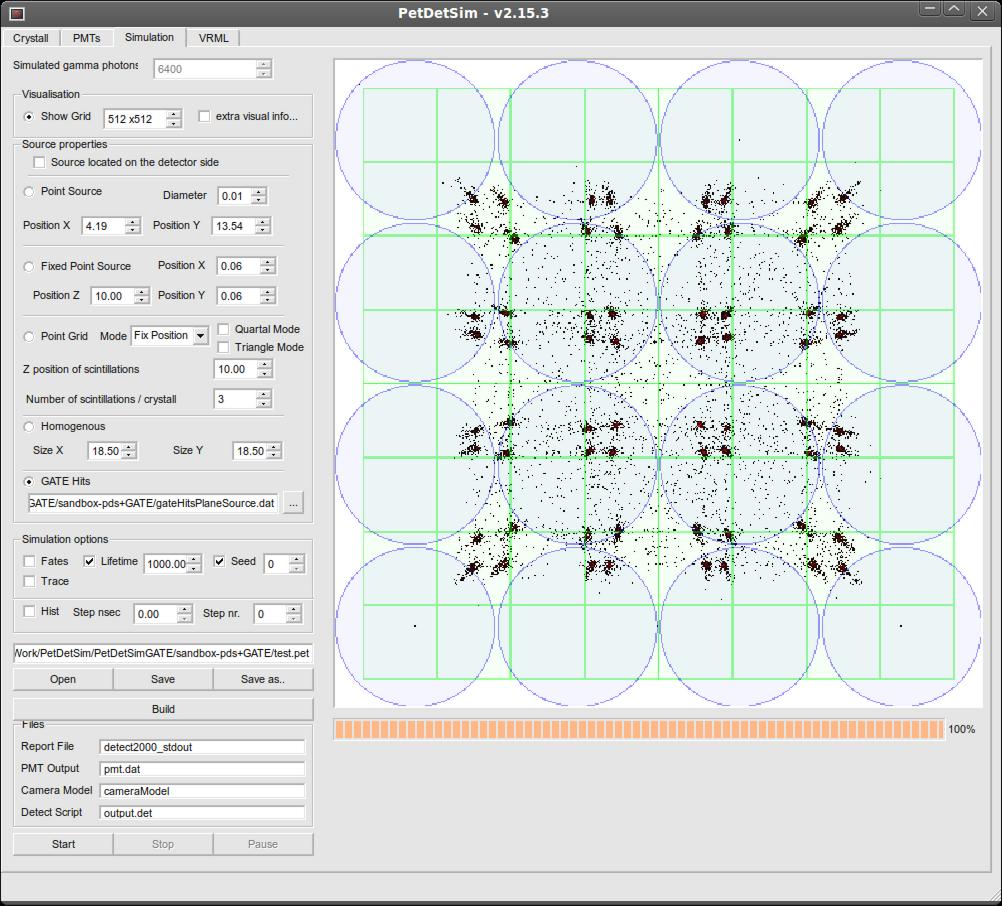The width and height of the screenshot is (1002, 906).
Task: Choose the Homogenous source option
Action: 29,427
